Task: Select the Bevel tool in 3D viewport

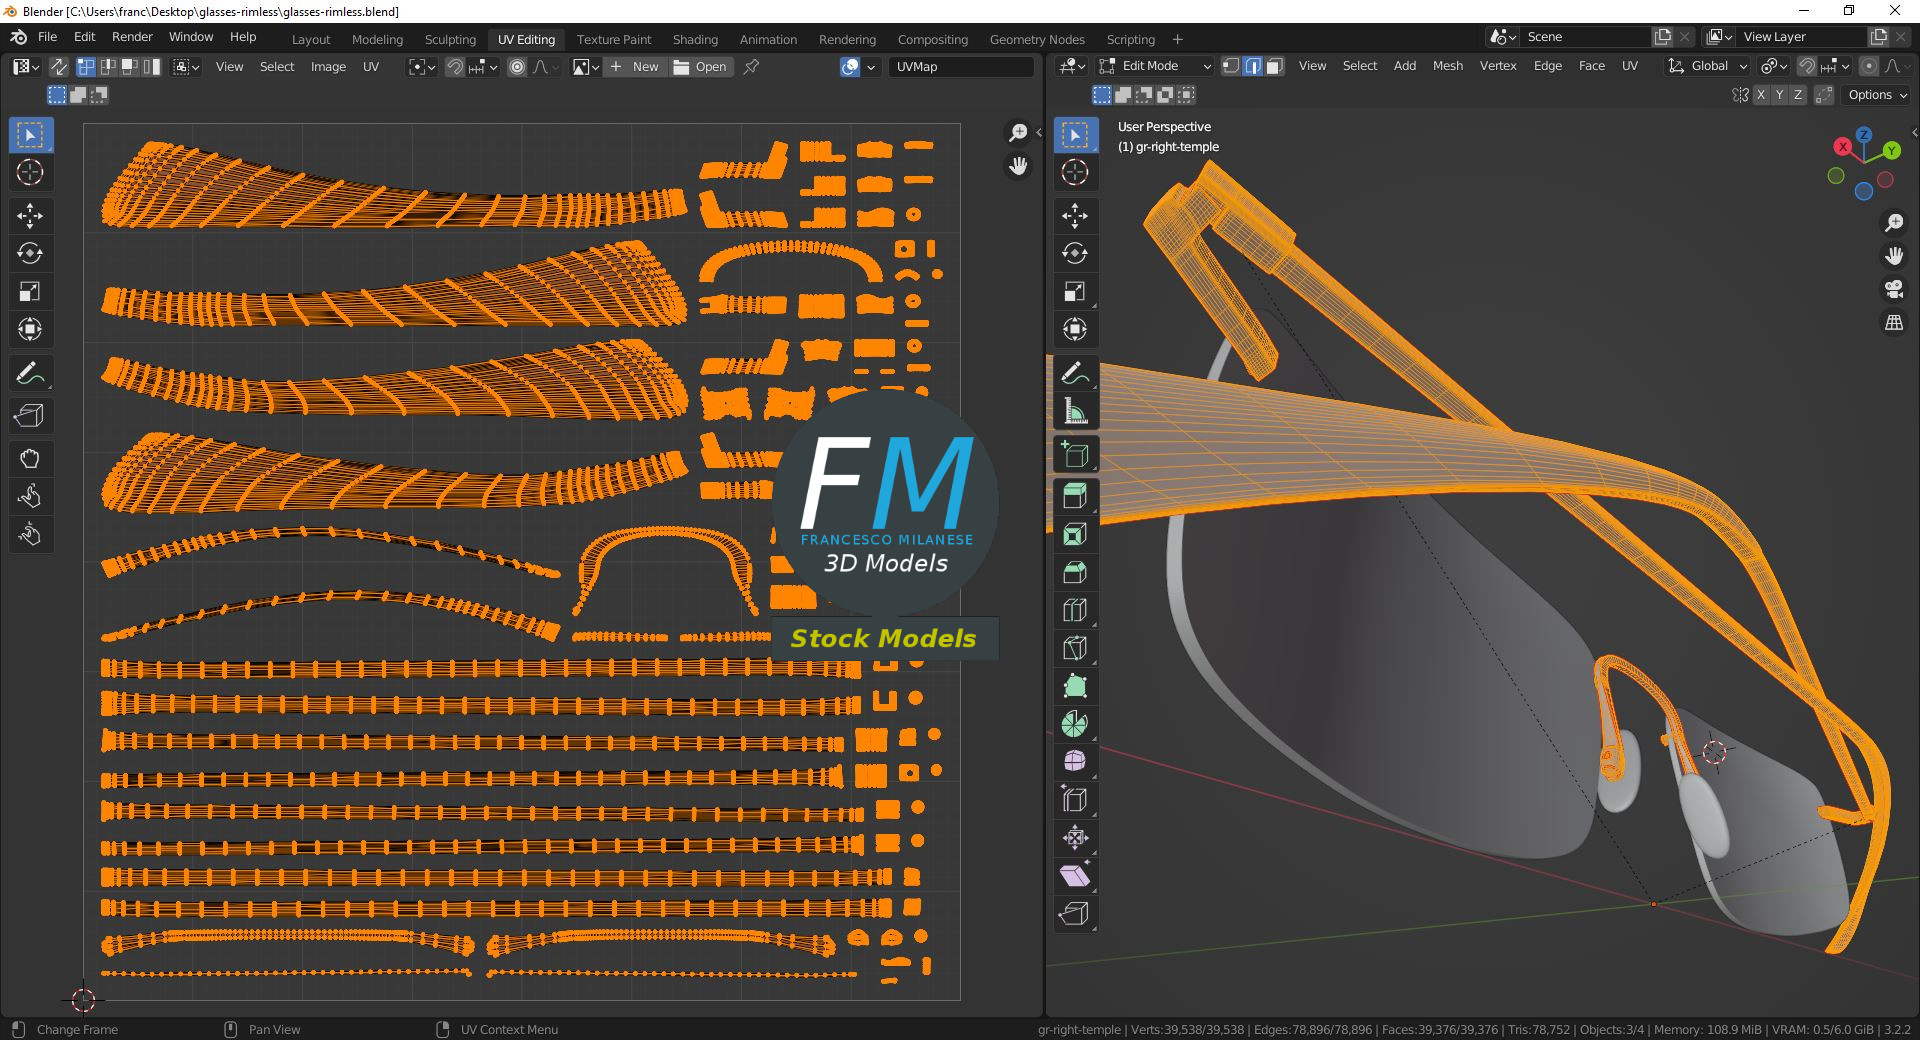Action: click(1074, 572)
